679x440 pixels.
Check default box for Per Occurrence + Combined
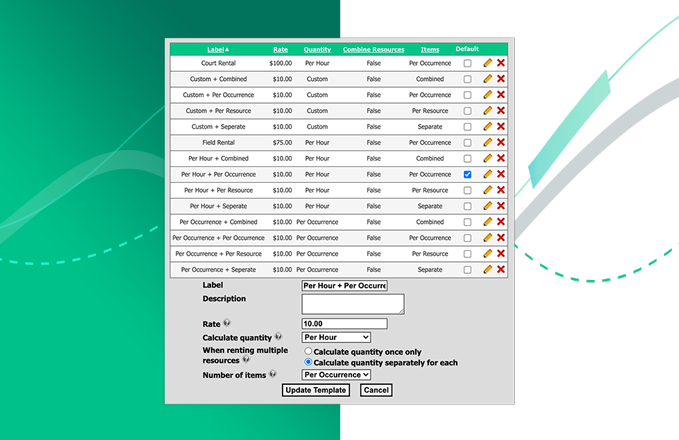pyautogui.click(x=467, y=222)
